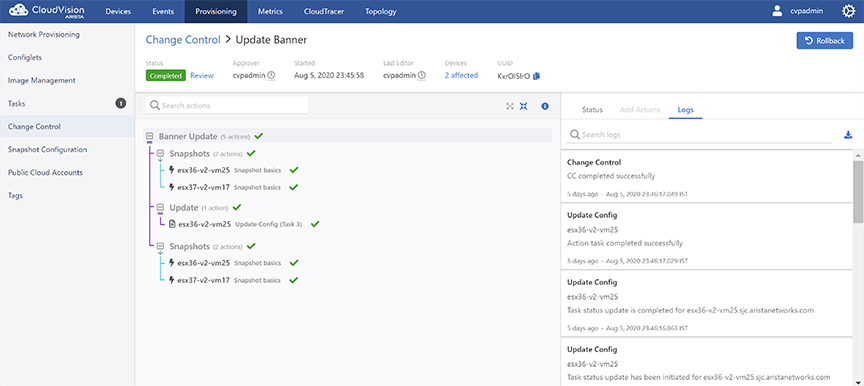
Task: Collapse the Update stage group
Action: (x=160, y=208)
